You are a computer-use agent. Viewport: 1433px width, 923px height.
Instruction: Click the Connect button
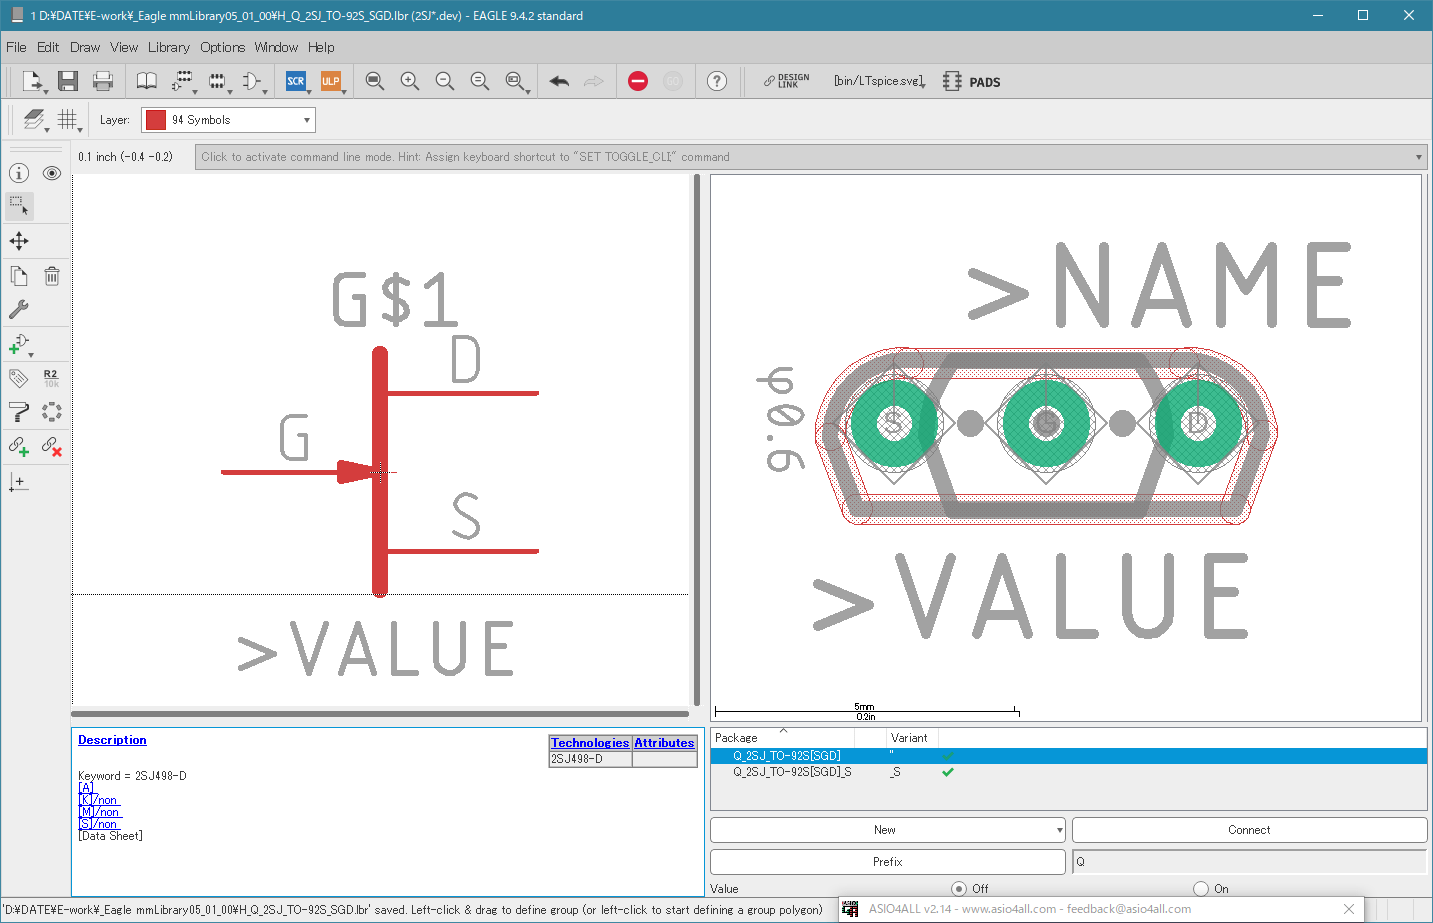(x=1249, y=830)
